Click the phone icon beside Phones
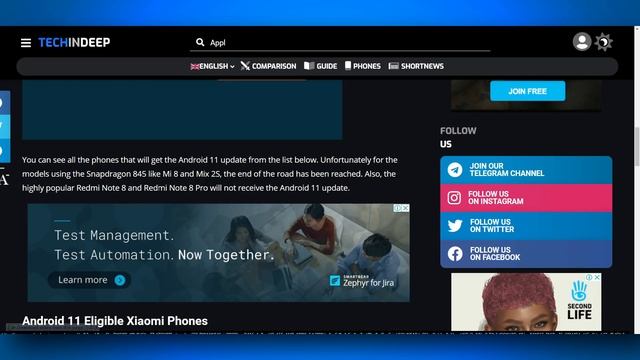The height and width of the screenshot is (360, 640). (348, 66)
